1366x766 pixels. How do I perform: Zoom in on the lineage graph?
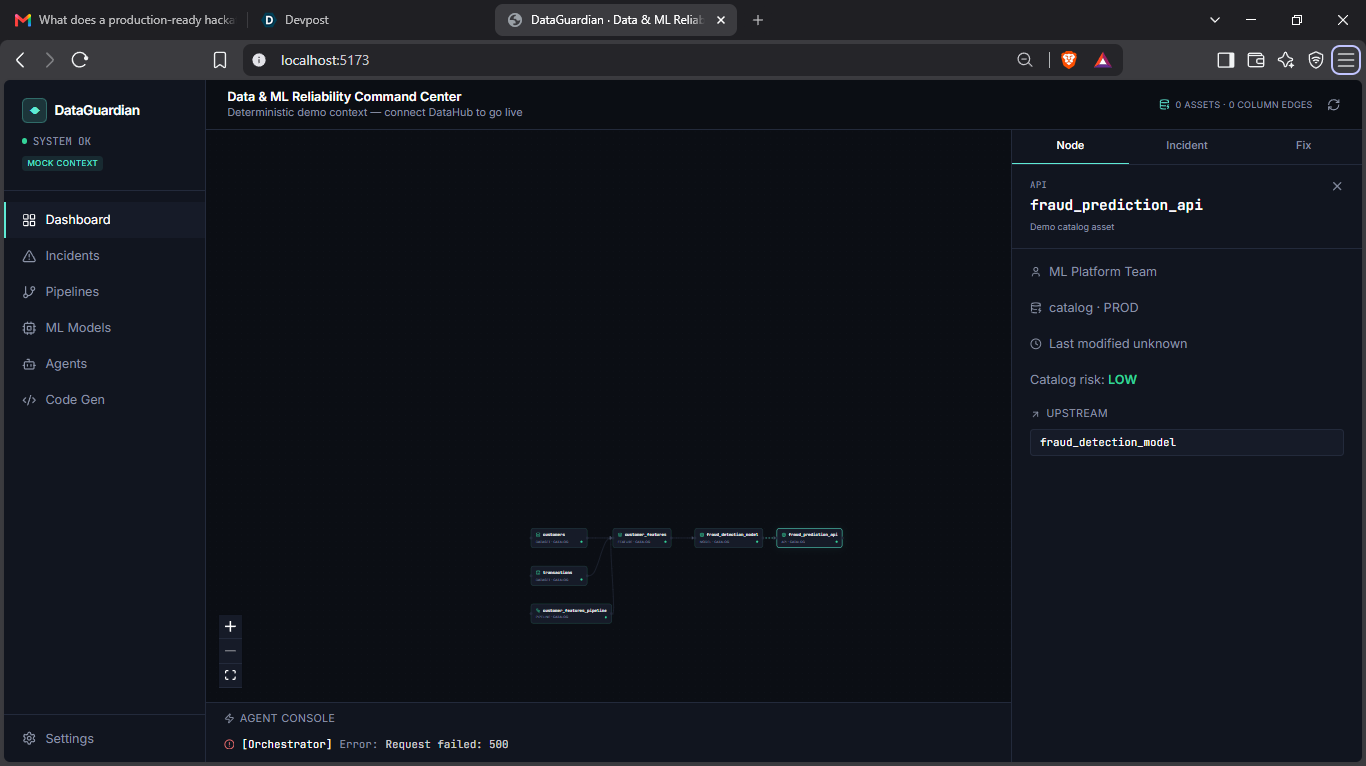click(x=230, y=627)
